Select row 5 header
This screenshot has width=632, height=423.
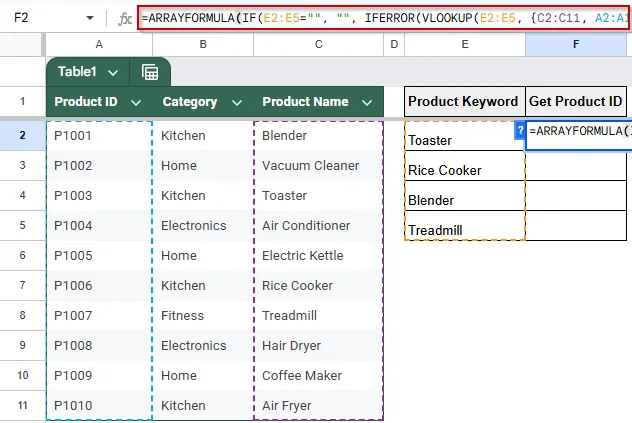(x=23, y=225)
